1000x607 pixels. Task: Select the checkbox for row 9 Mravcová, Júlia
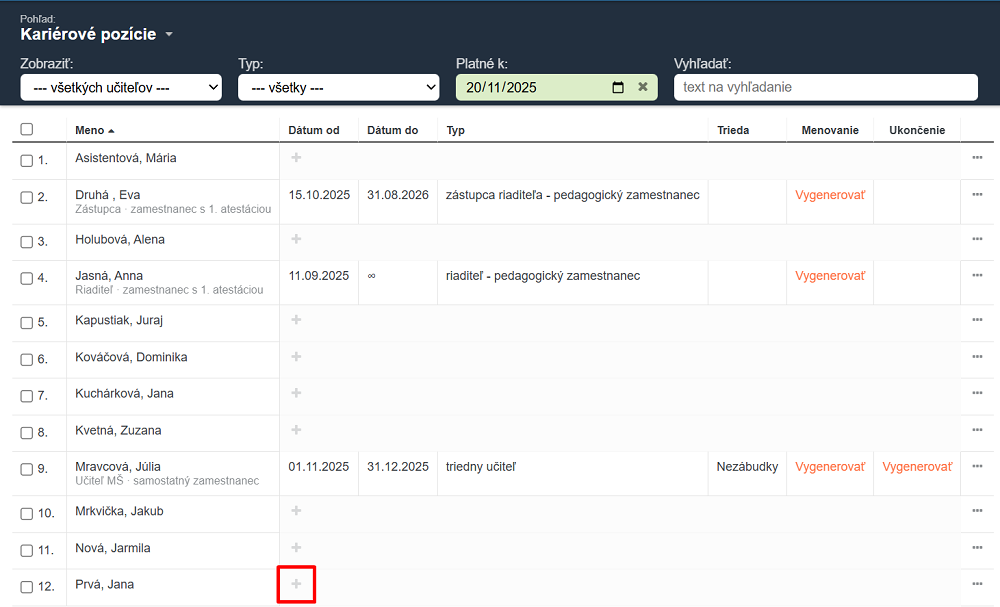tap(27, 470)
